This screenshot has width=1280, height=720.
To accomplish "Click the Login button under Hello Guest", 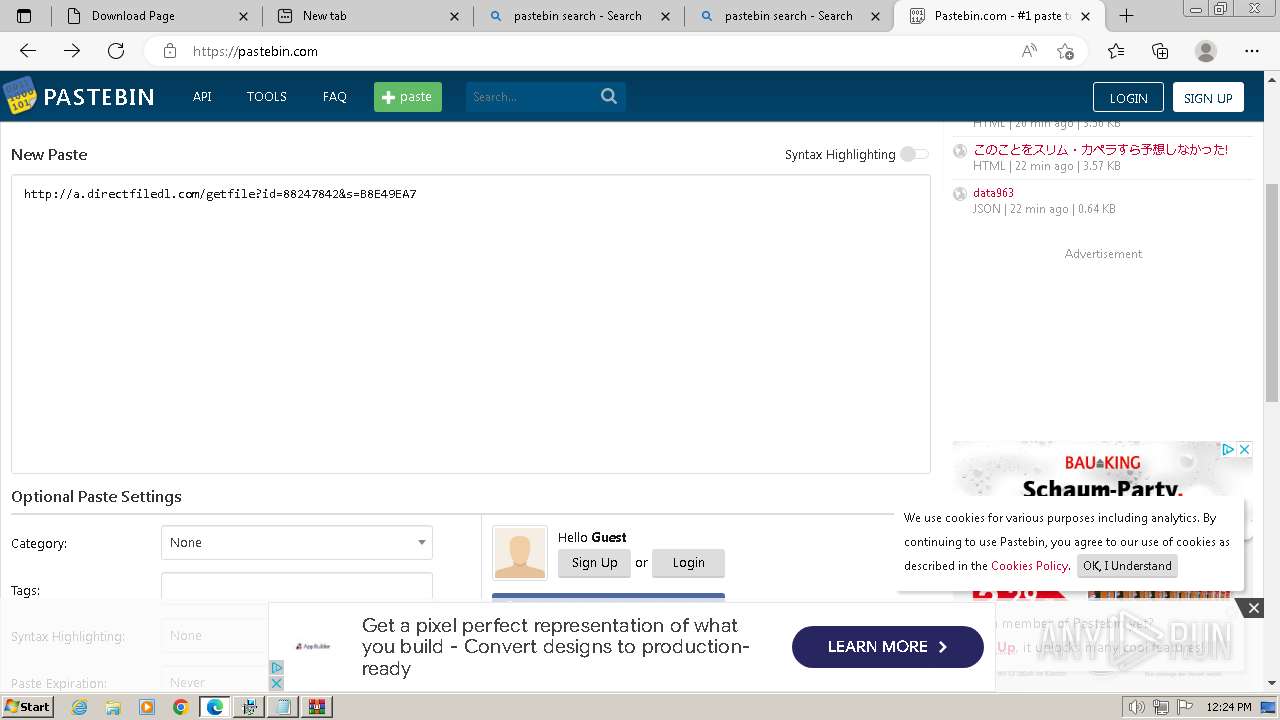I will pos(688,563).
